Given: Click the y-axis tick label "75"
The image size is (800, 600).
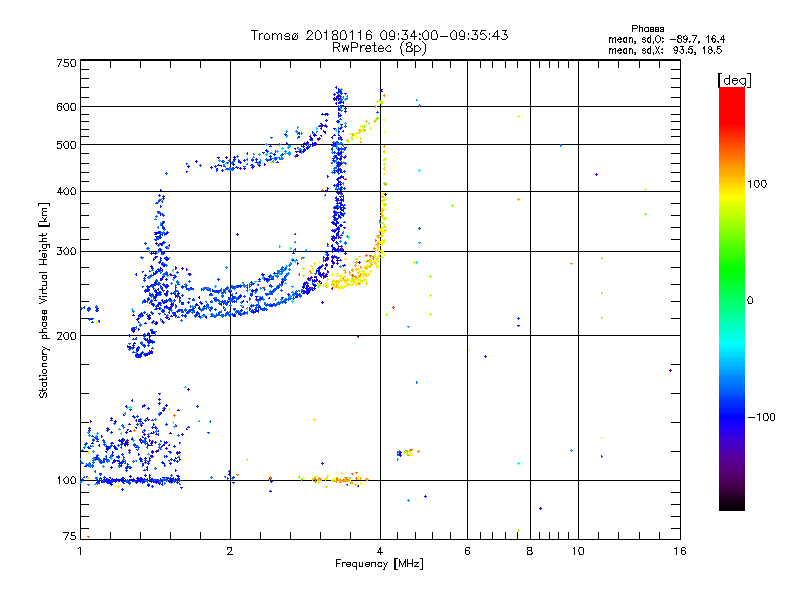Looking at the screenshot, I should [70, 536].
